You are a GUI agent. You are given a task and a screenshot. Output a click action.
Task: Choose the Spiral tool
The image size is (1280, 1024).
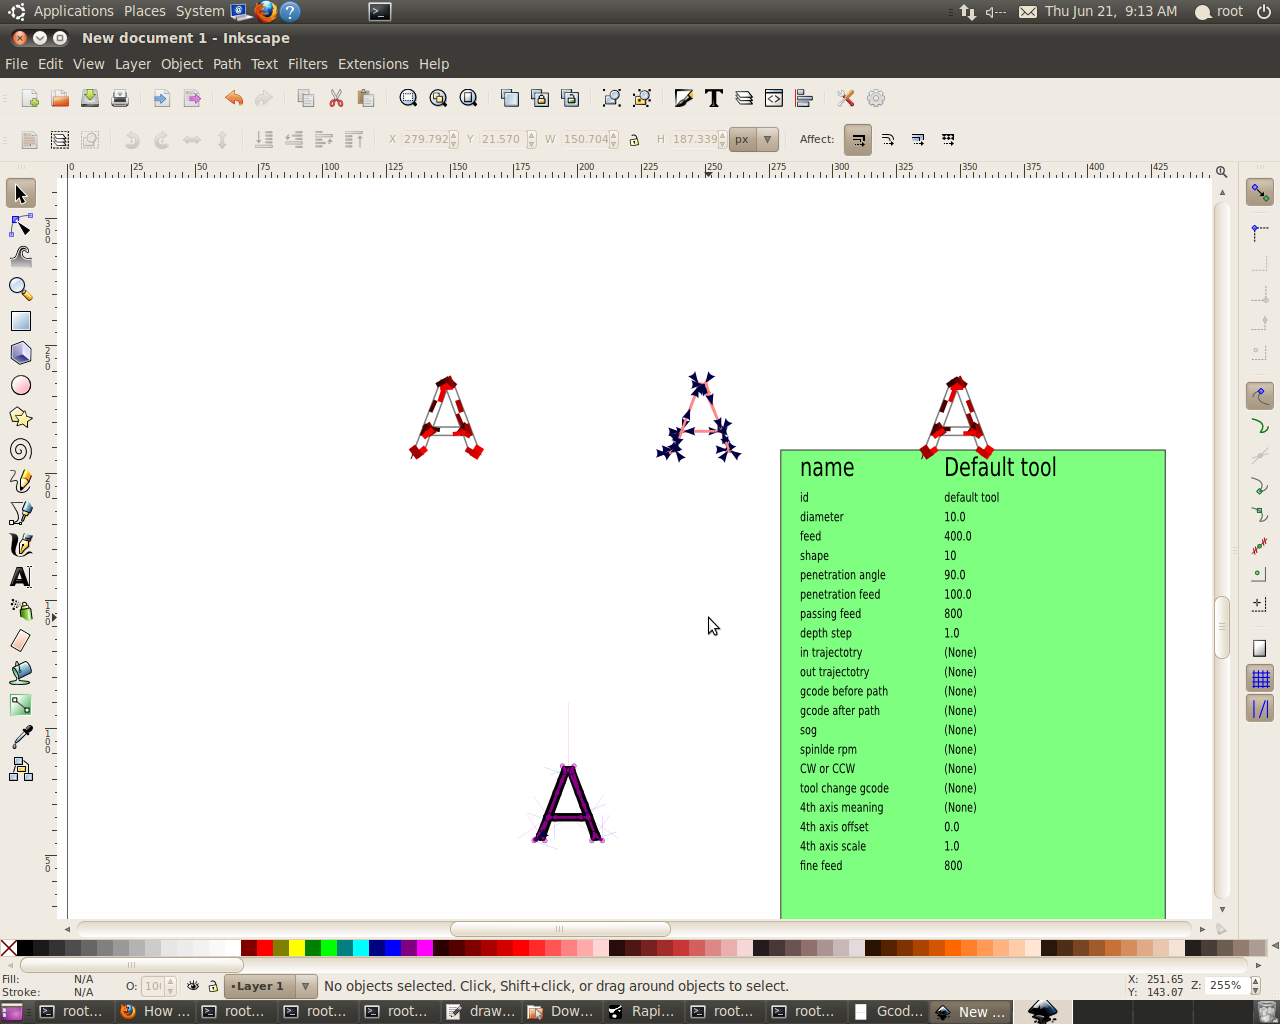[21, 449]
